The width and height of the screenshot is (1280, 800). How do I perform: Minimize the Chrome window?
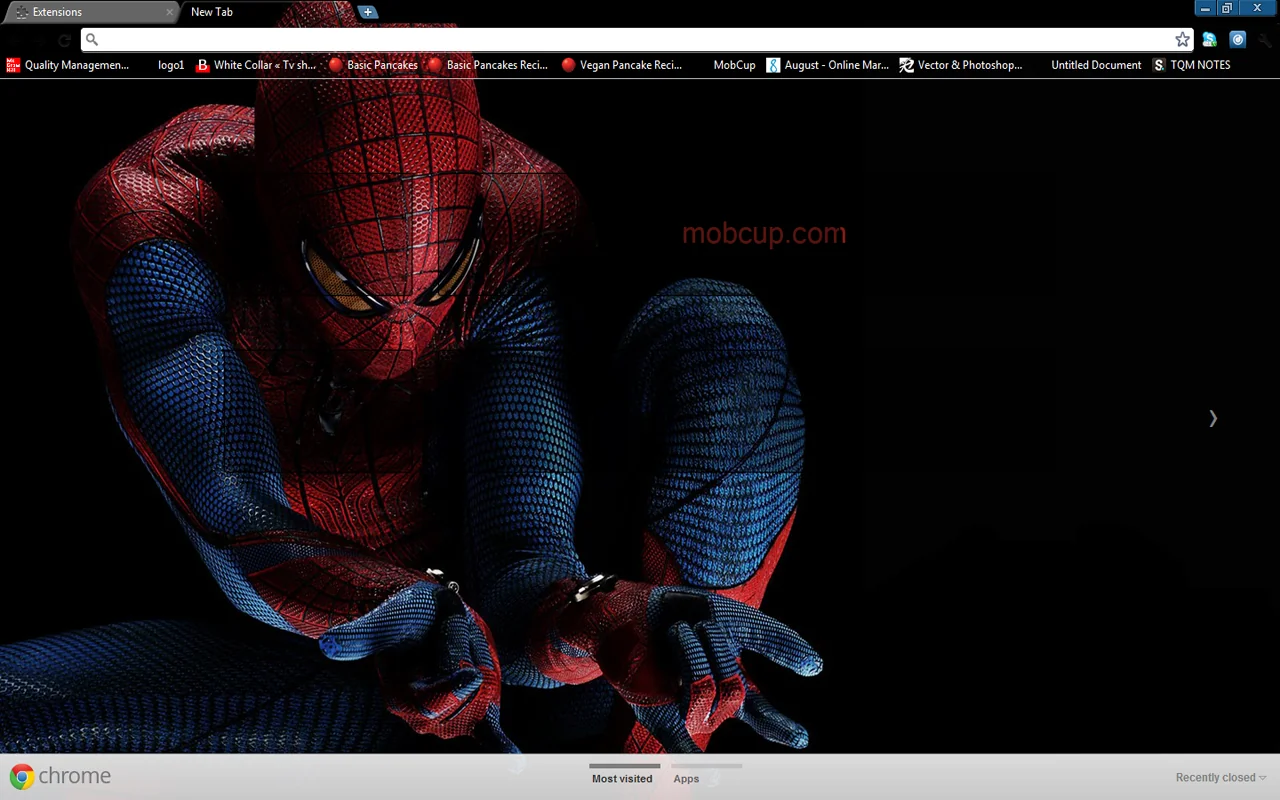1205,8
